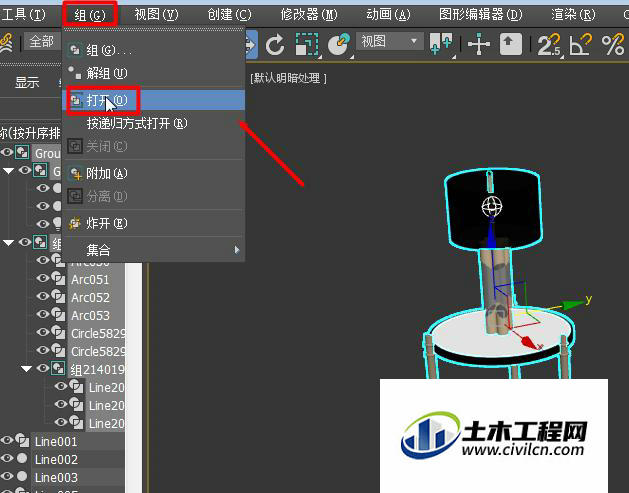Open the 视图(V) menu
The width and height of the screenshot is (629, 493).
(156, 15)
